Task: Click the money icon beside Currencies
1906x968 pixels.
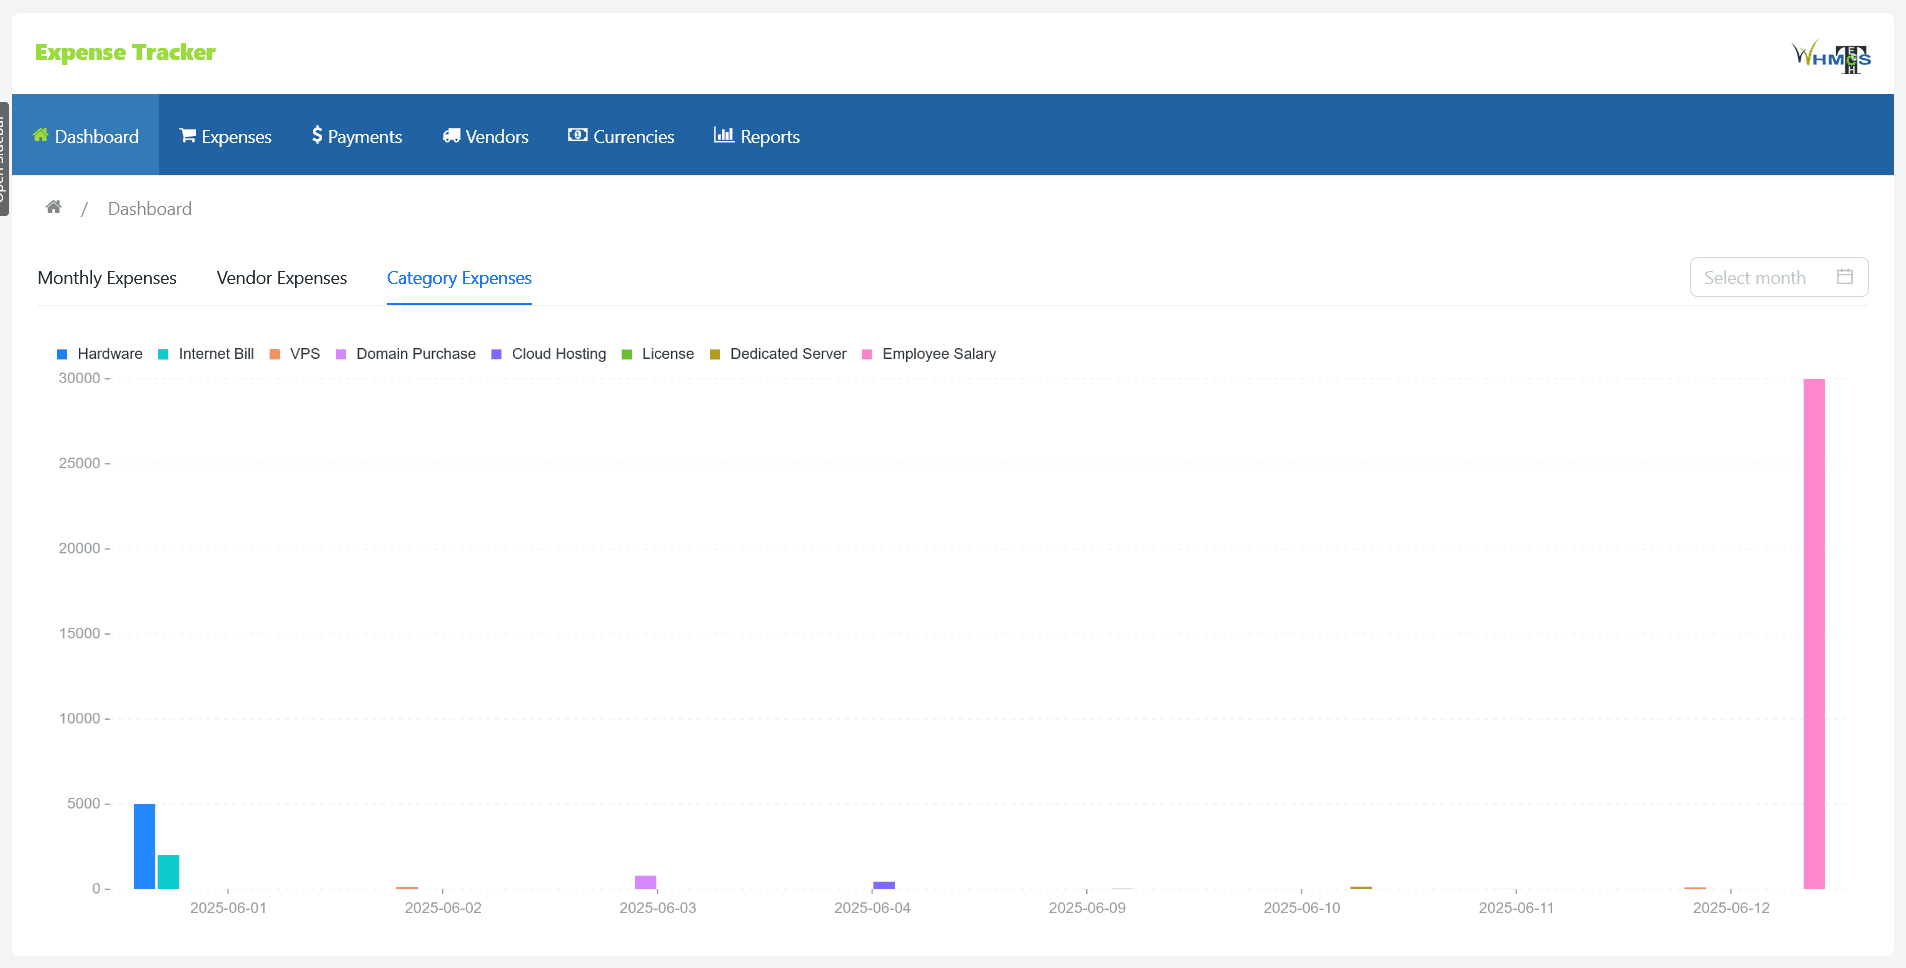Action: pos(577,135)
